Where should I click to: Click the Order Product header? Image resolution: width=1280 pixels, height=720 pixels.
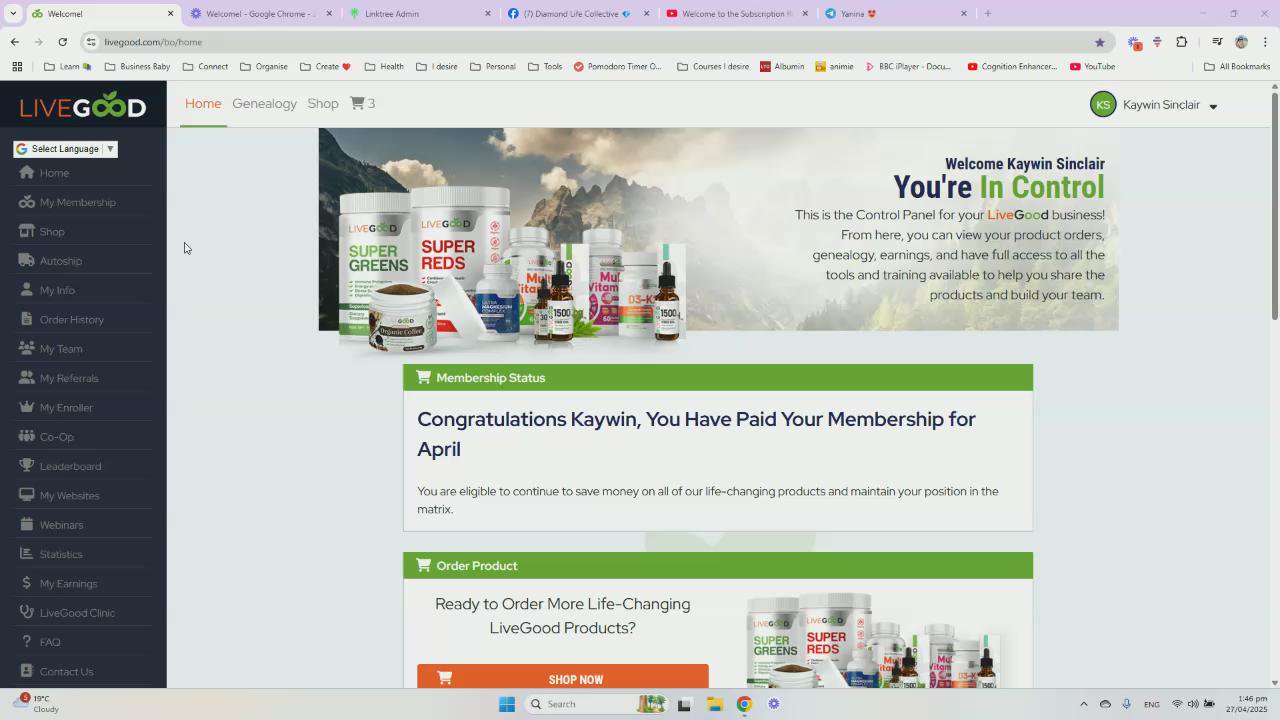718,565
